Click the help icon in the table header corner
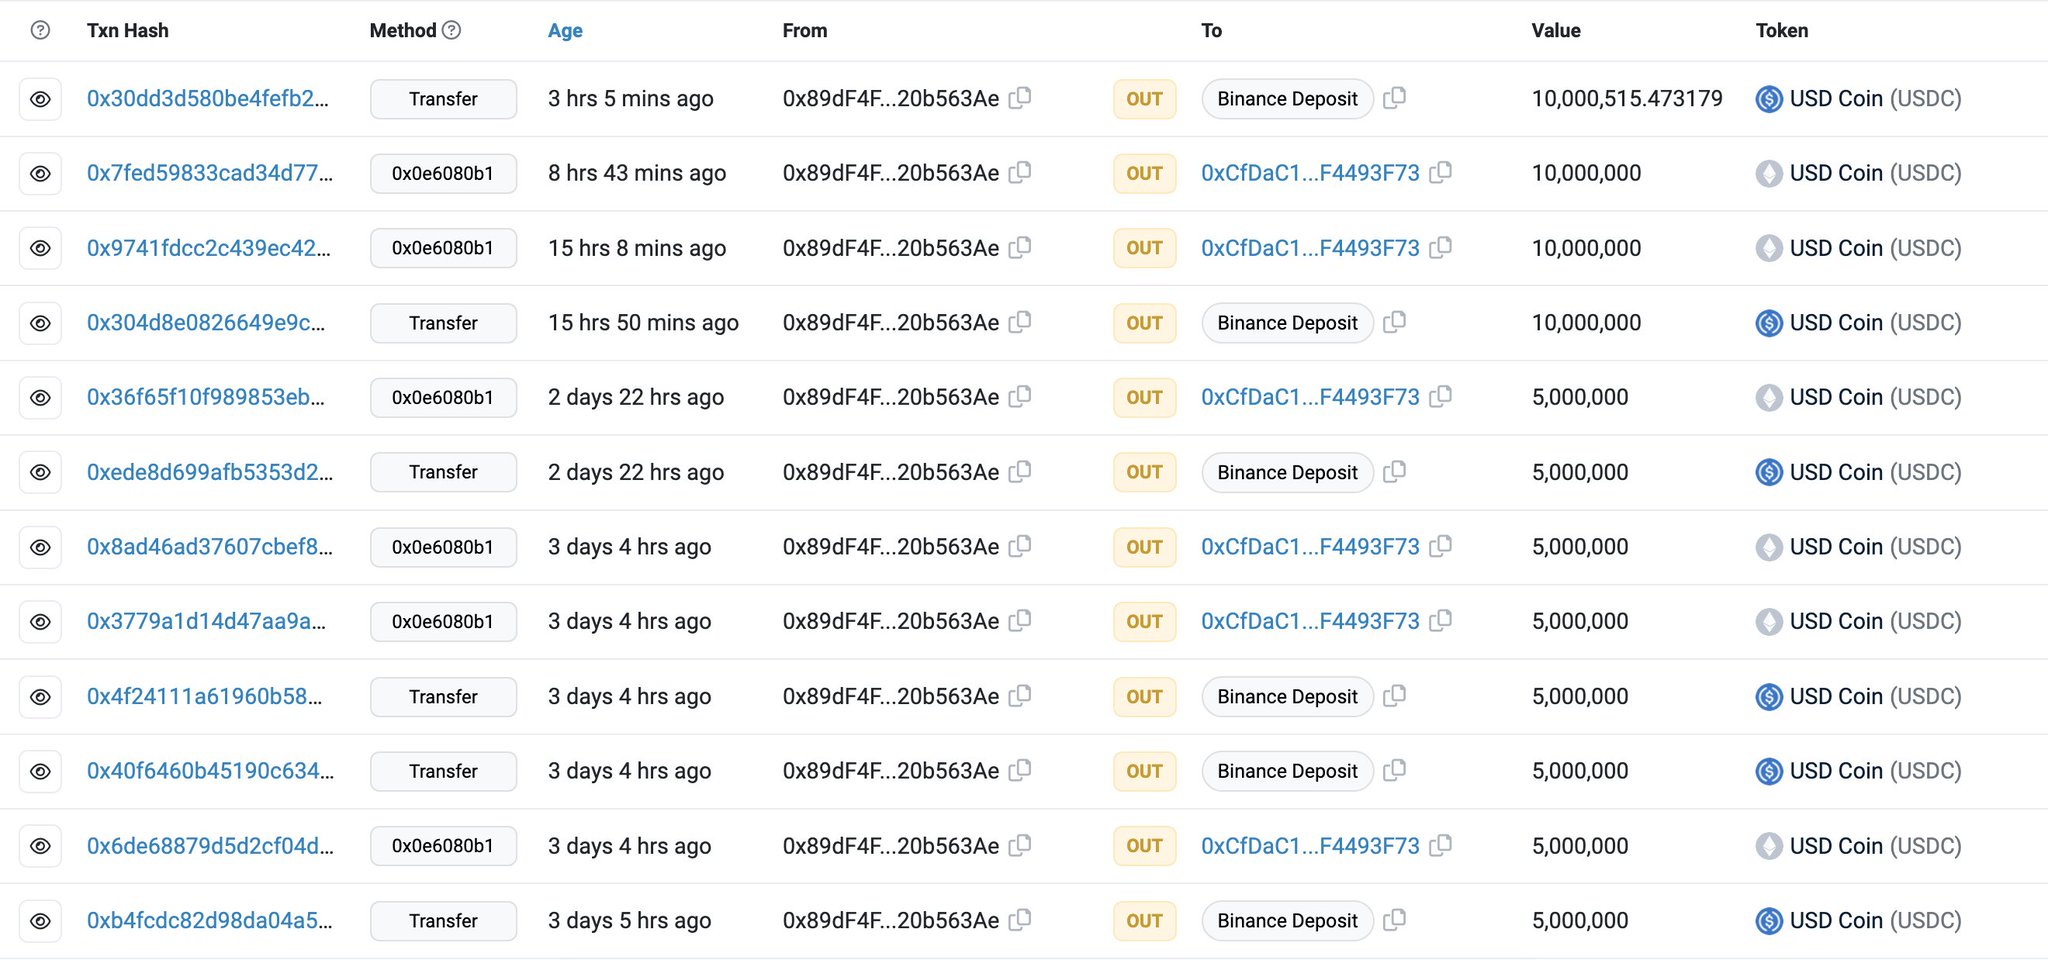The width and height of the screenshot is (2048, 960). (x=40, y=30)
